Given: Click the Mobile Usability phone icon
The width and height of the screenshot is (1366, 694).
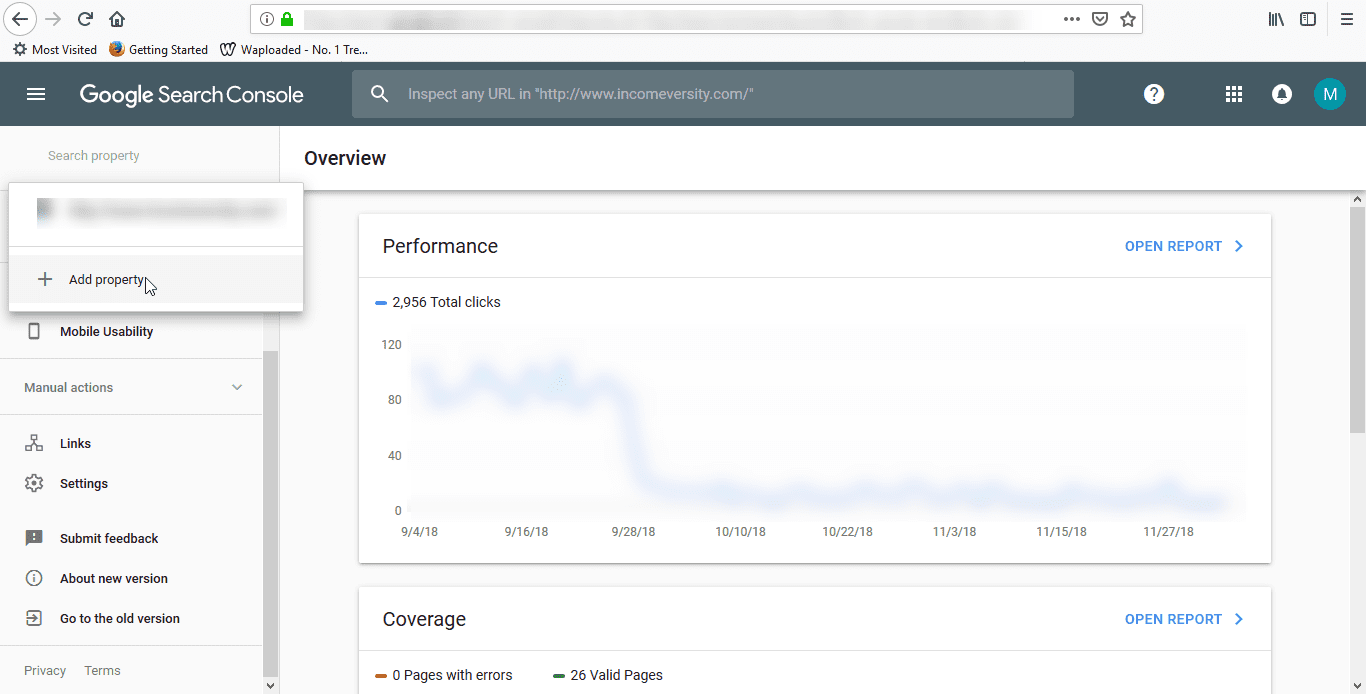Looking at the screenshot, I should pos(34,331).
